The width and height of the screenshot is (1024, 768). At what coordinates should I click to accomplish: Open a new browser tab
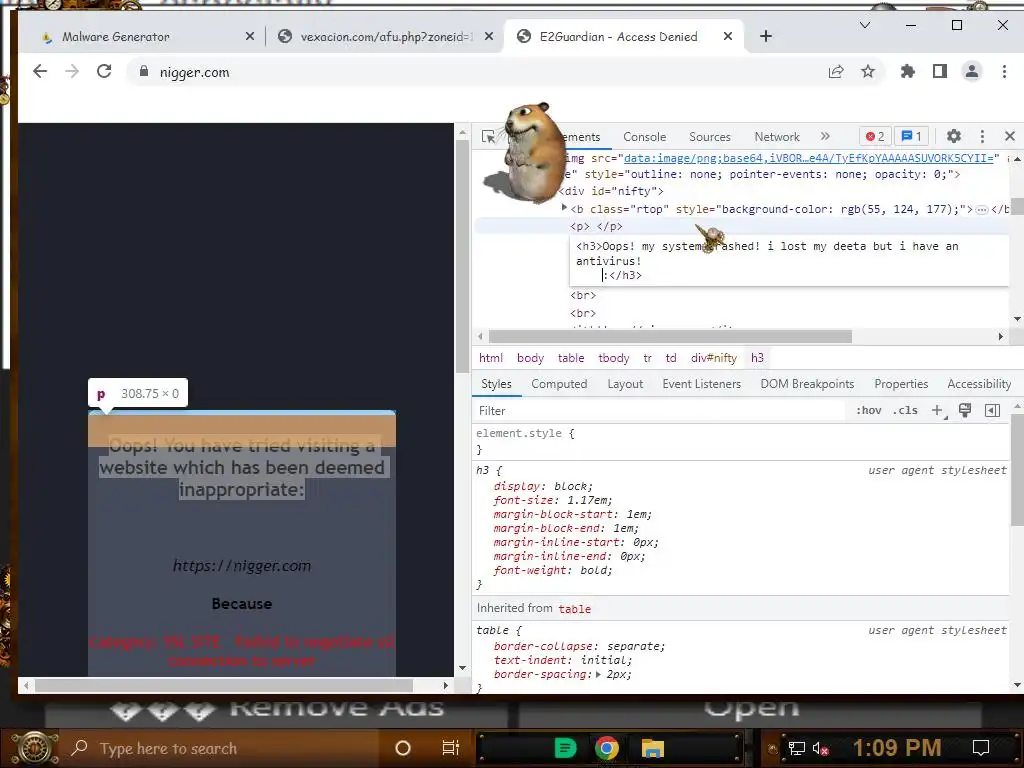[x=766, y=37]
